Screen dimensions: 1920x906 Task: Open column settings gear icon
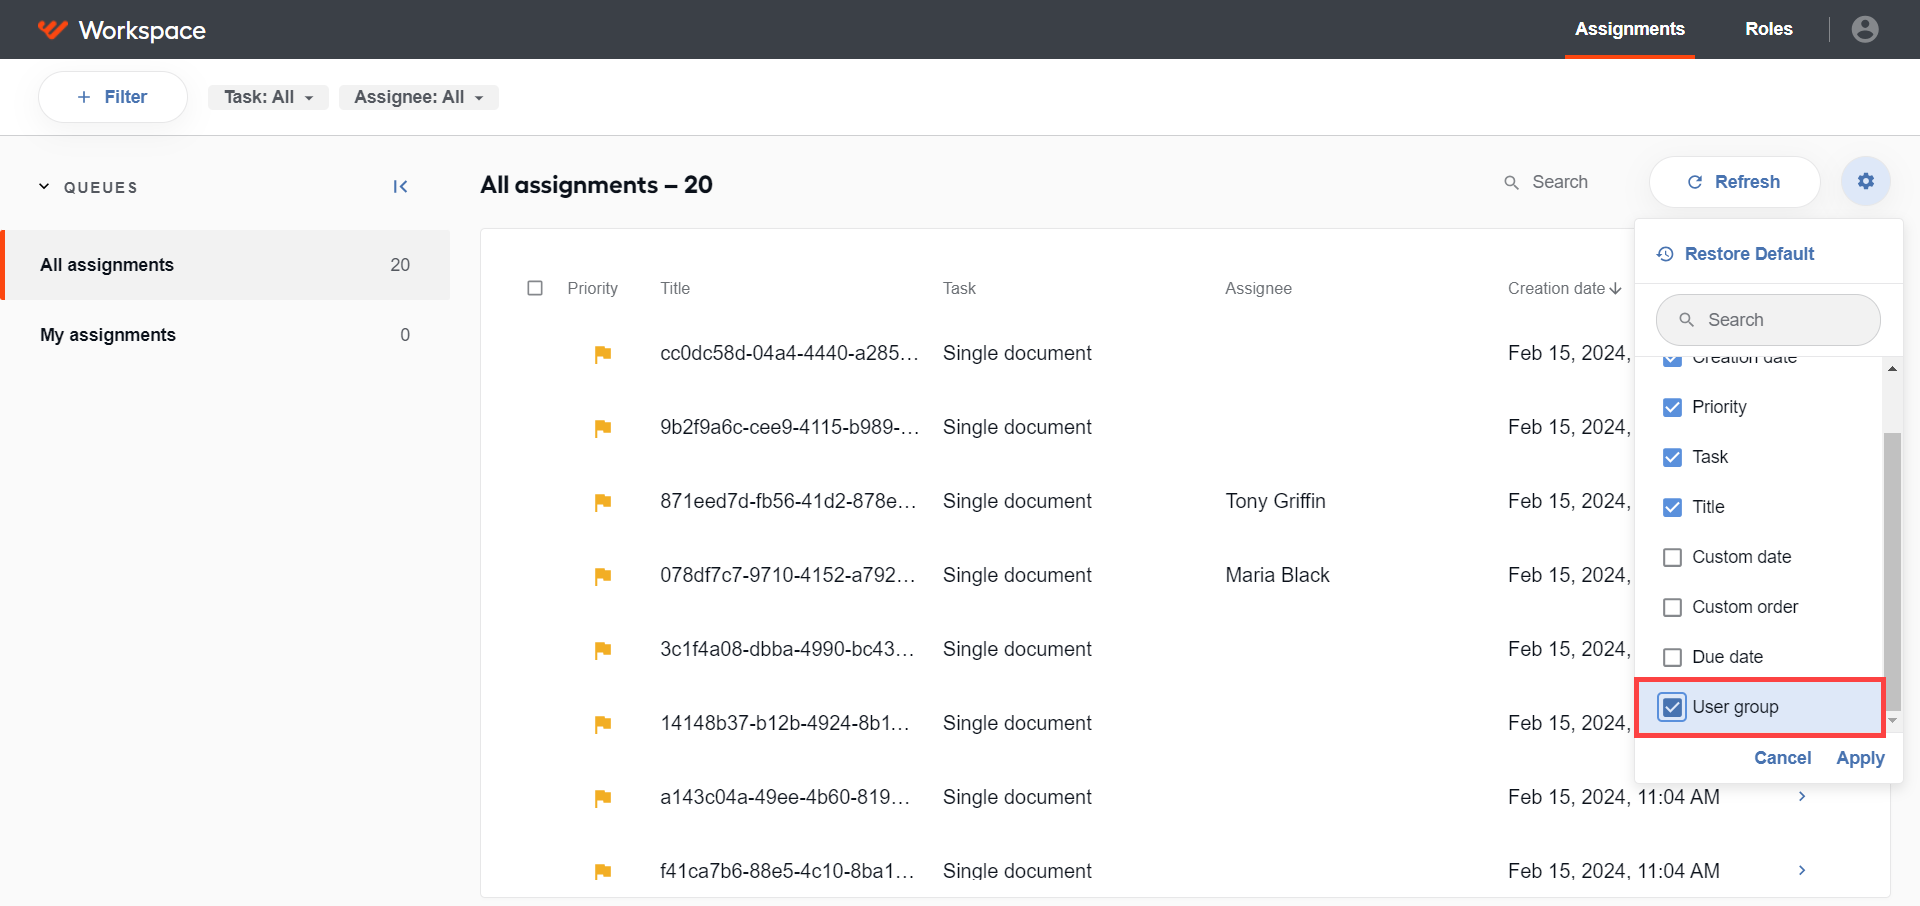[1865, 181]
